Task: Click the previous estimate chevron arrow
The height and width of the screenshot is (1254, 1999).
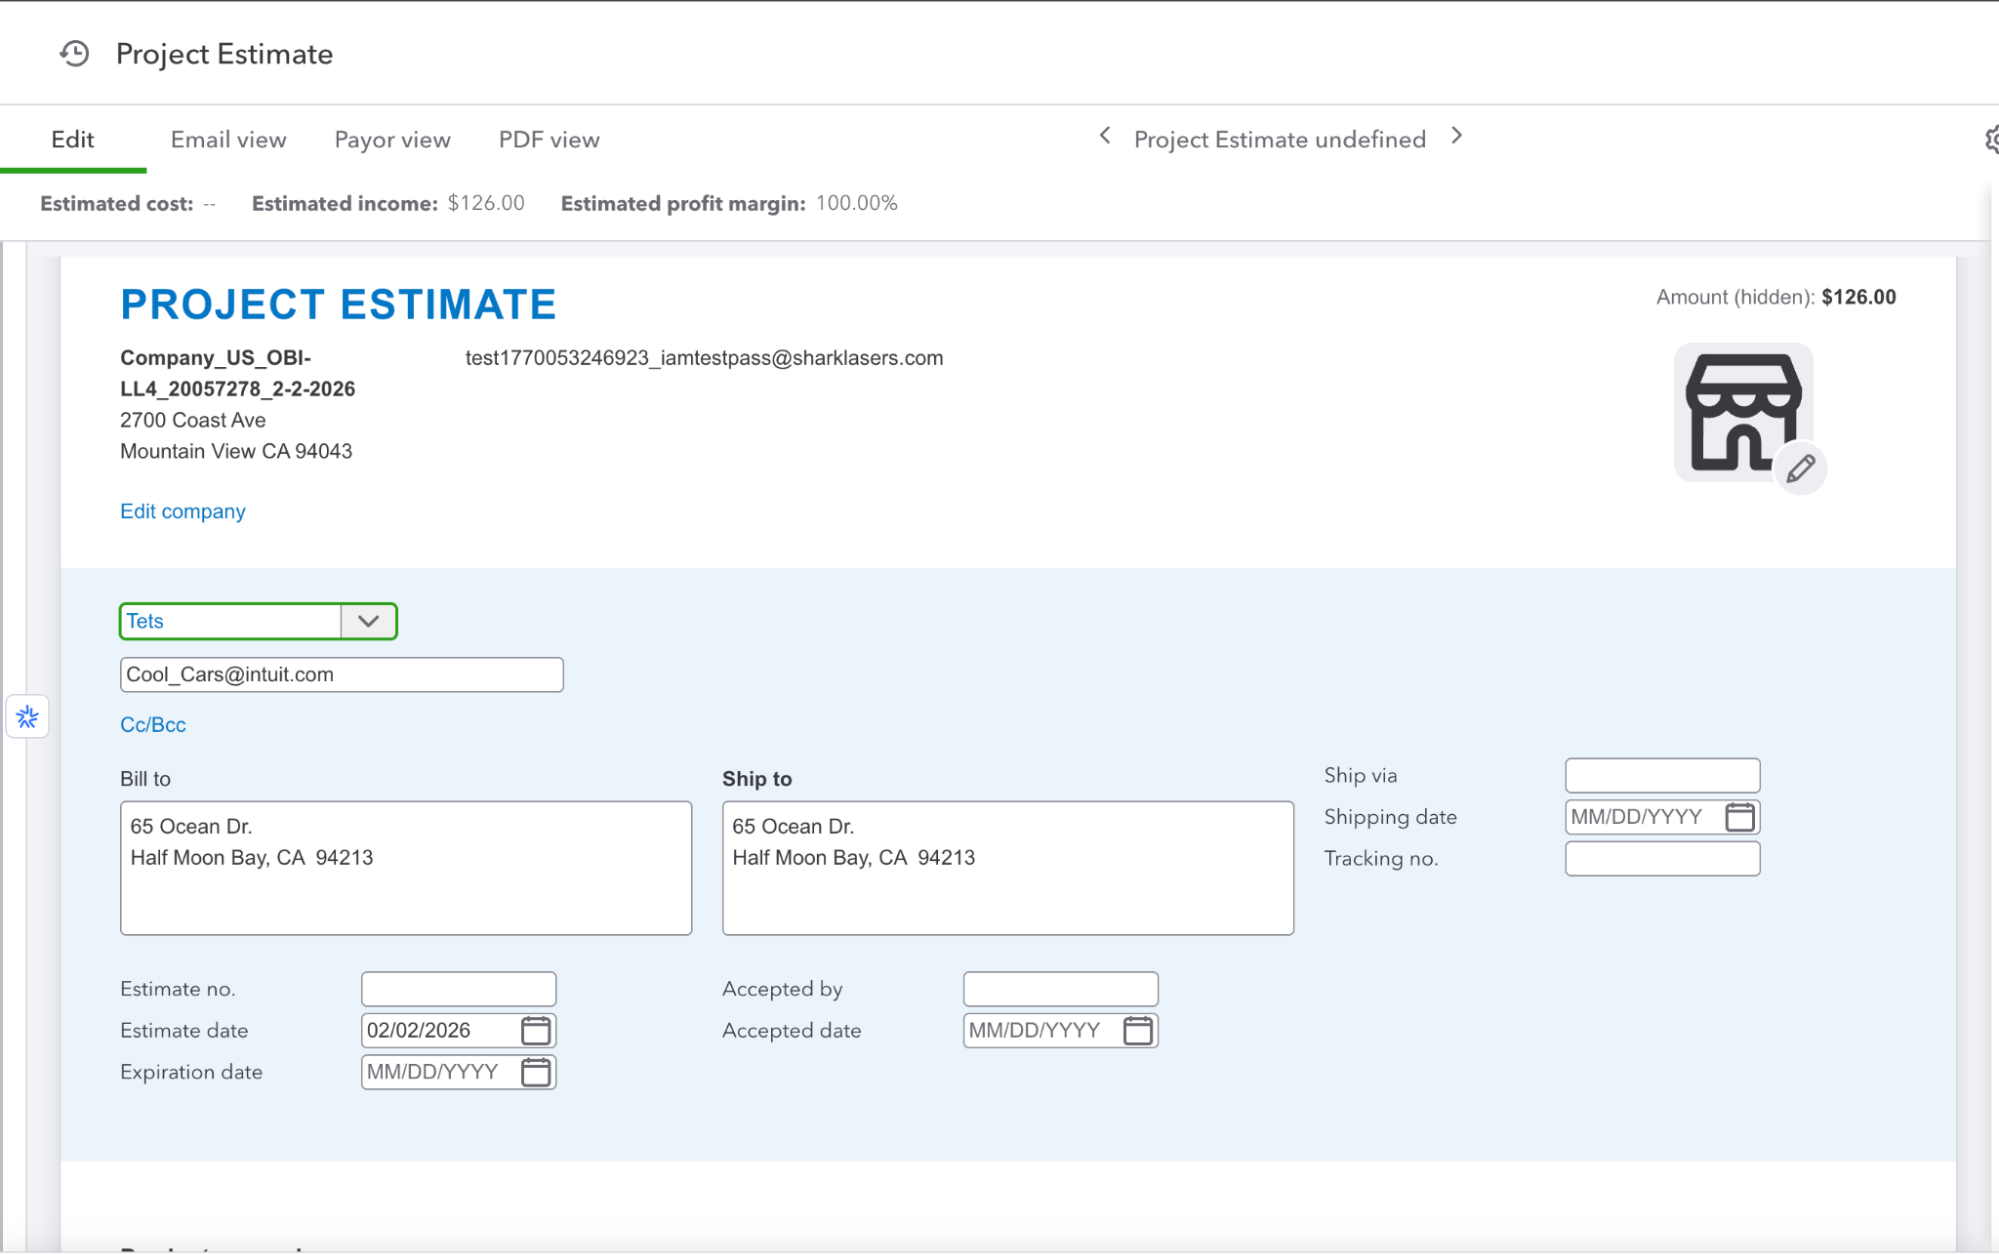Action: coord(1104,136)
